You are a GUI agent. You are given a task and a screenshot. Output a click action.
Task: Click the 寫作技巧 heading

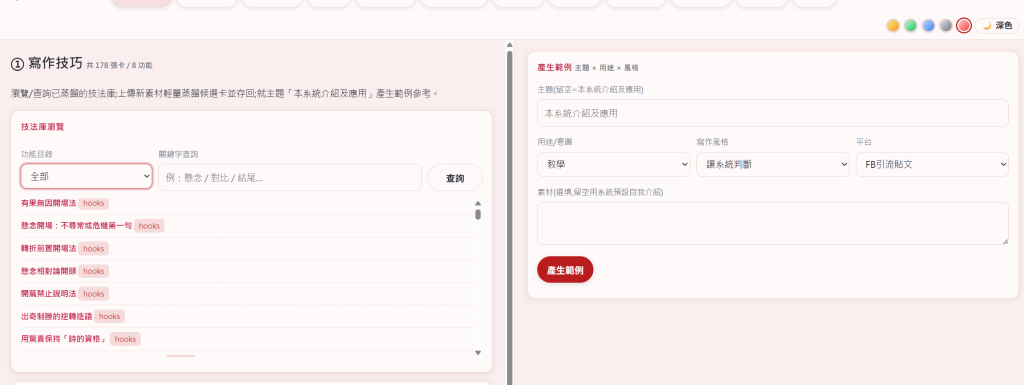[47, 63]
